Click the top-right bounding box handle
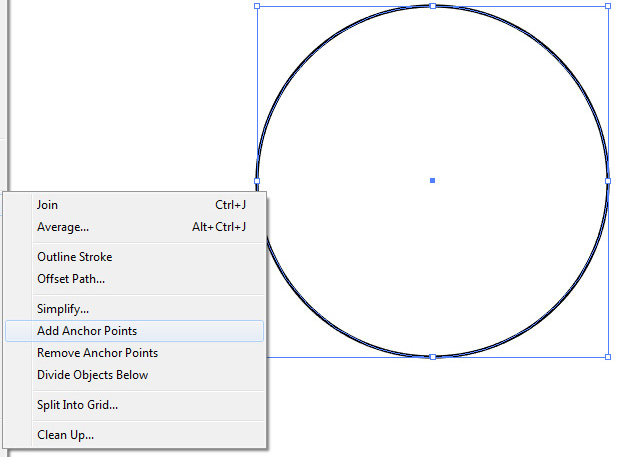Screen dimensions: 627x457 [608, 6]
